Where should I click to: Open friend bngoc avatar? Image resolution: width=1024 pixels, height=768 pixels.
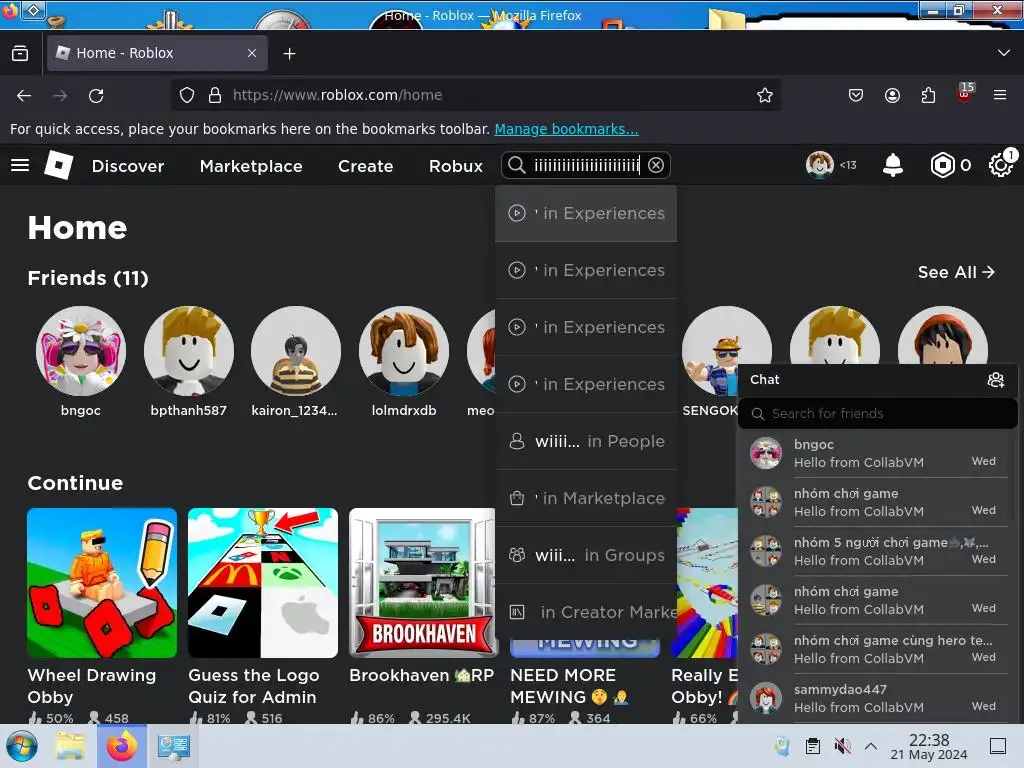(81, 351)
